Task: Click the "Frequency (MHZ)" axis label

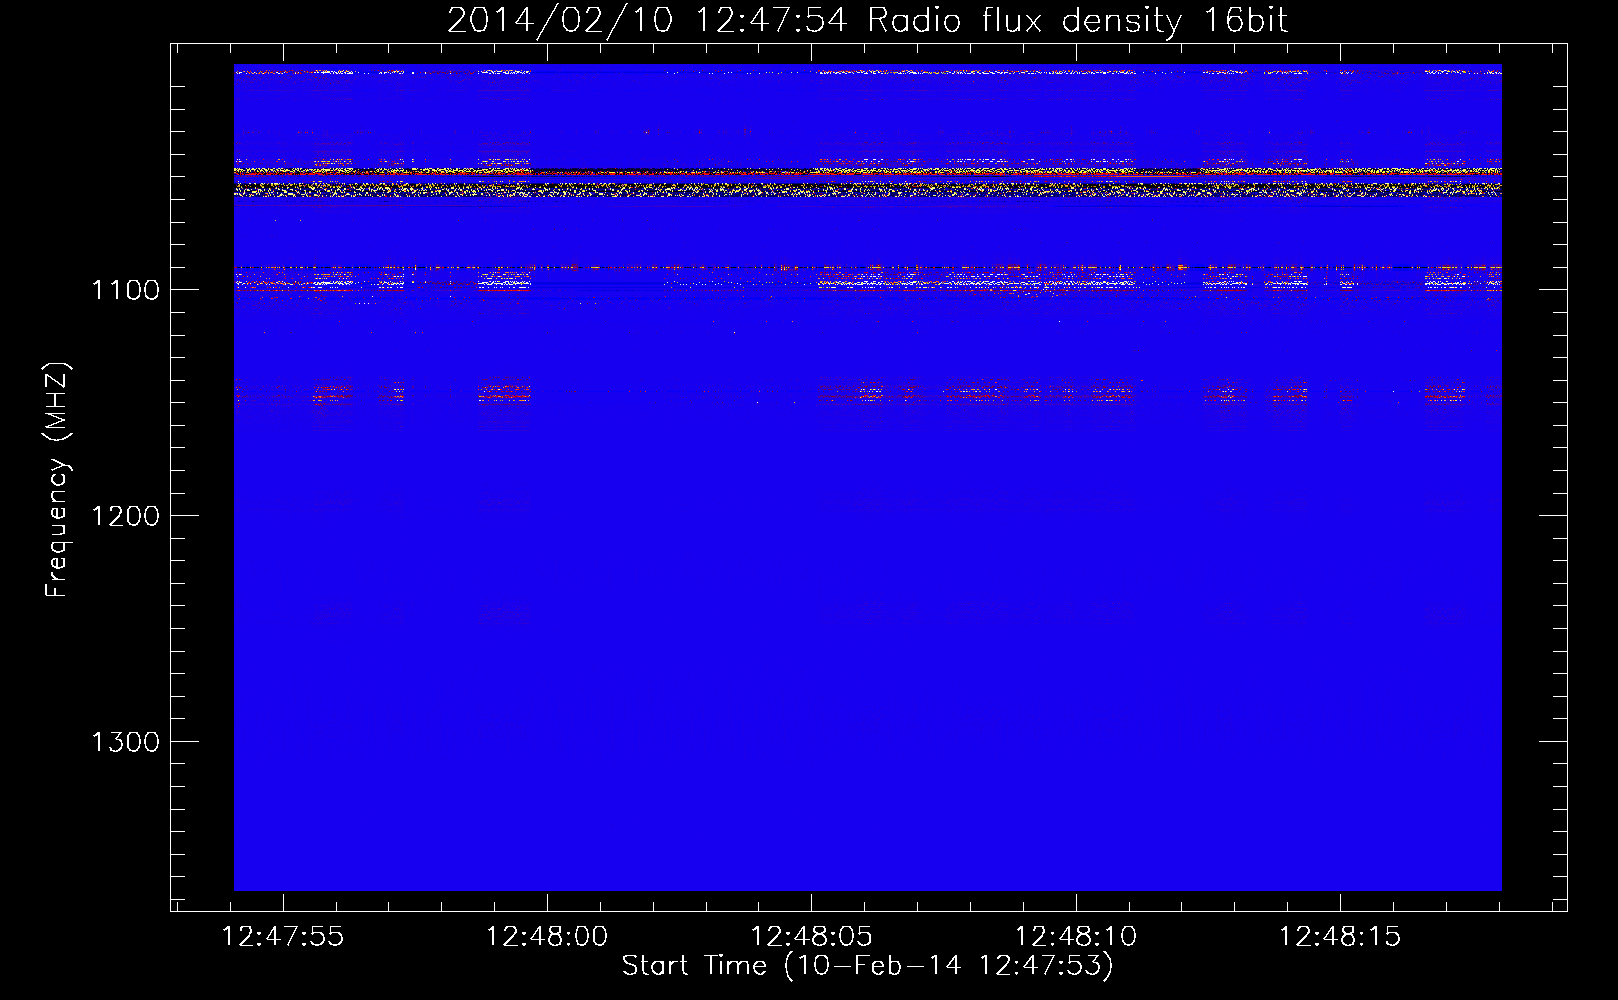Action: (x=57, y=480)
